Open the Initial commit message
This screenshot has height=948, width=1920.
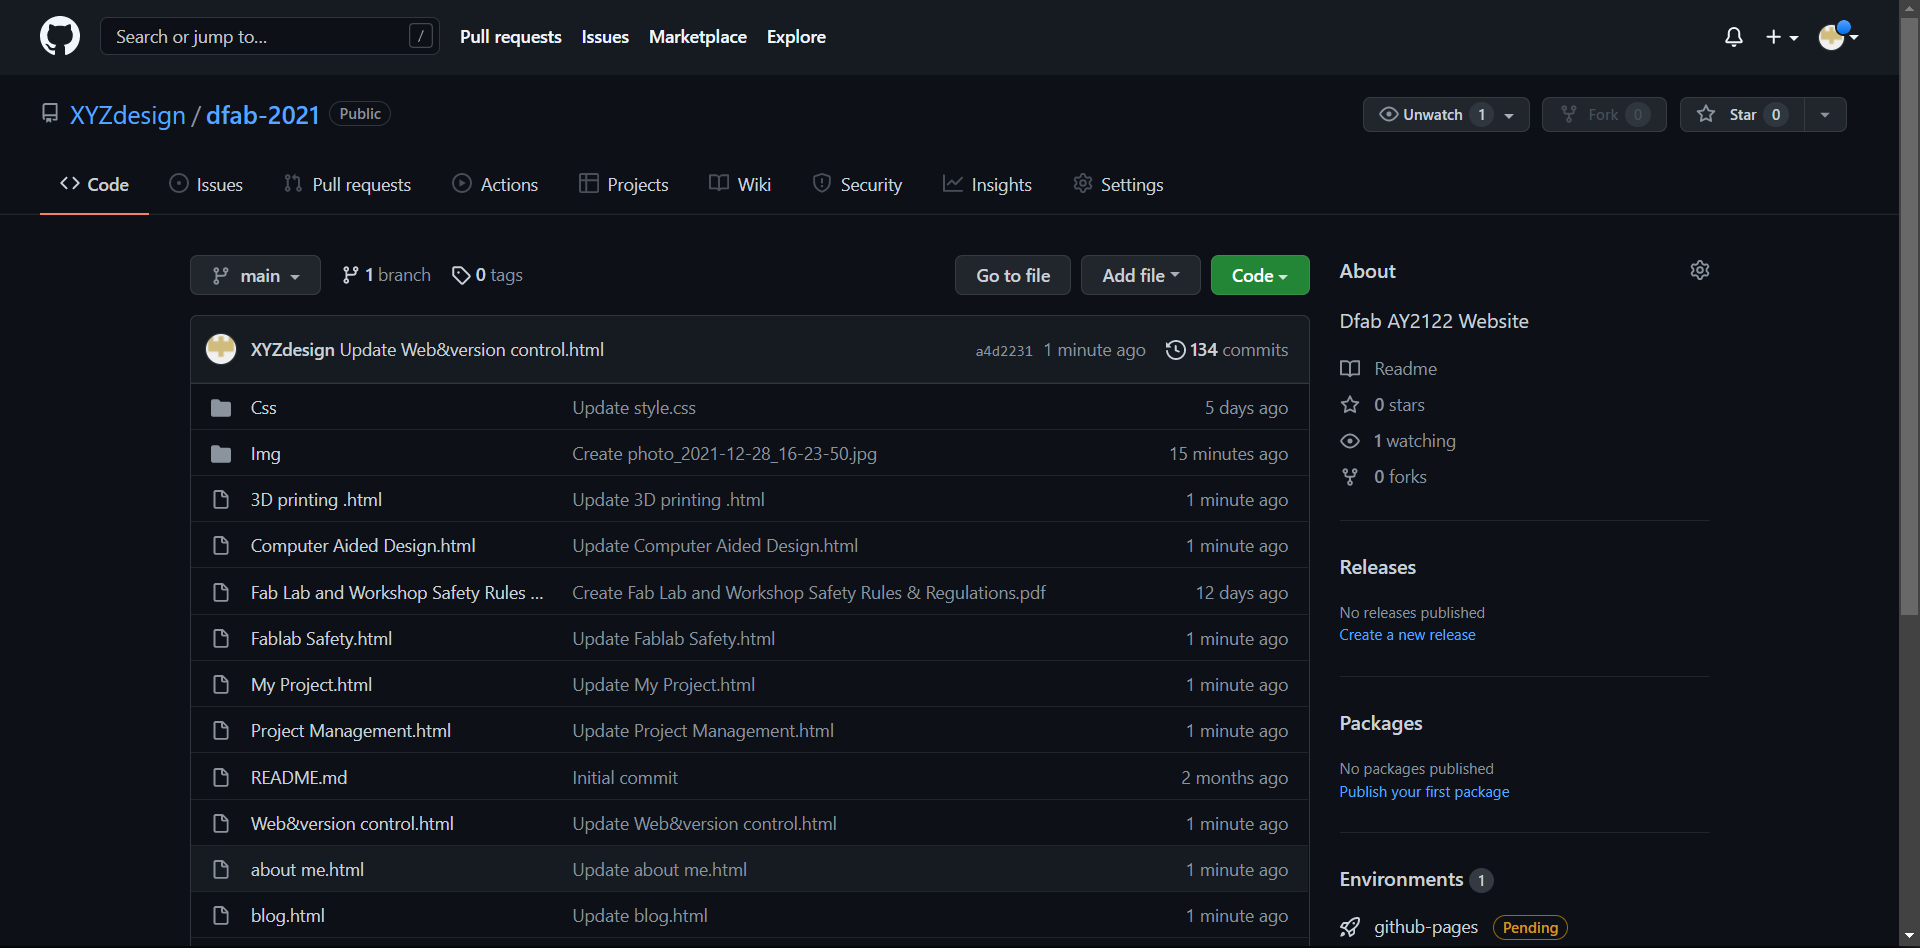(x=625, y=778)
